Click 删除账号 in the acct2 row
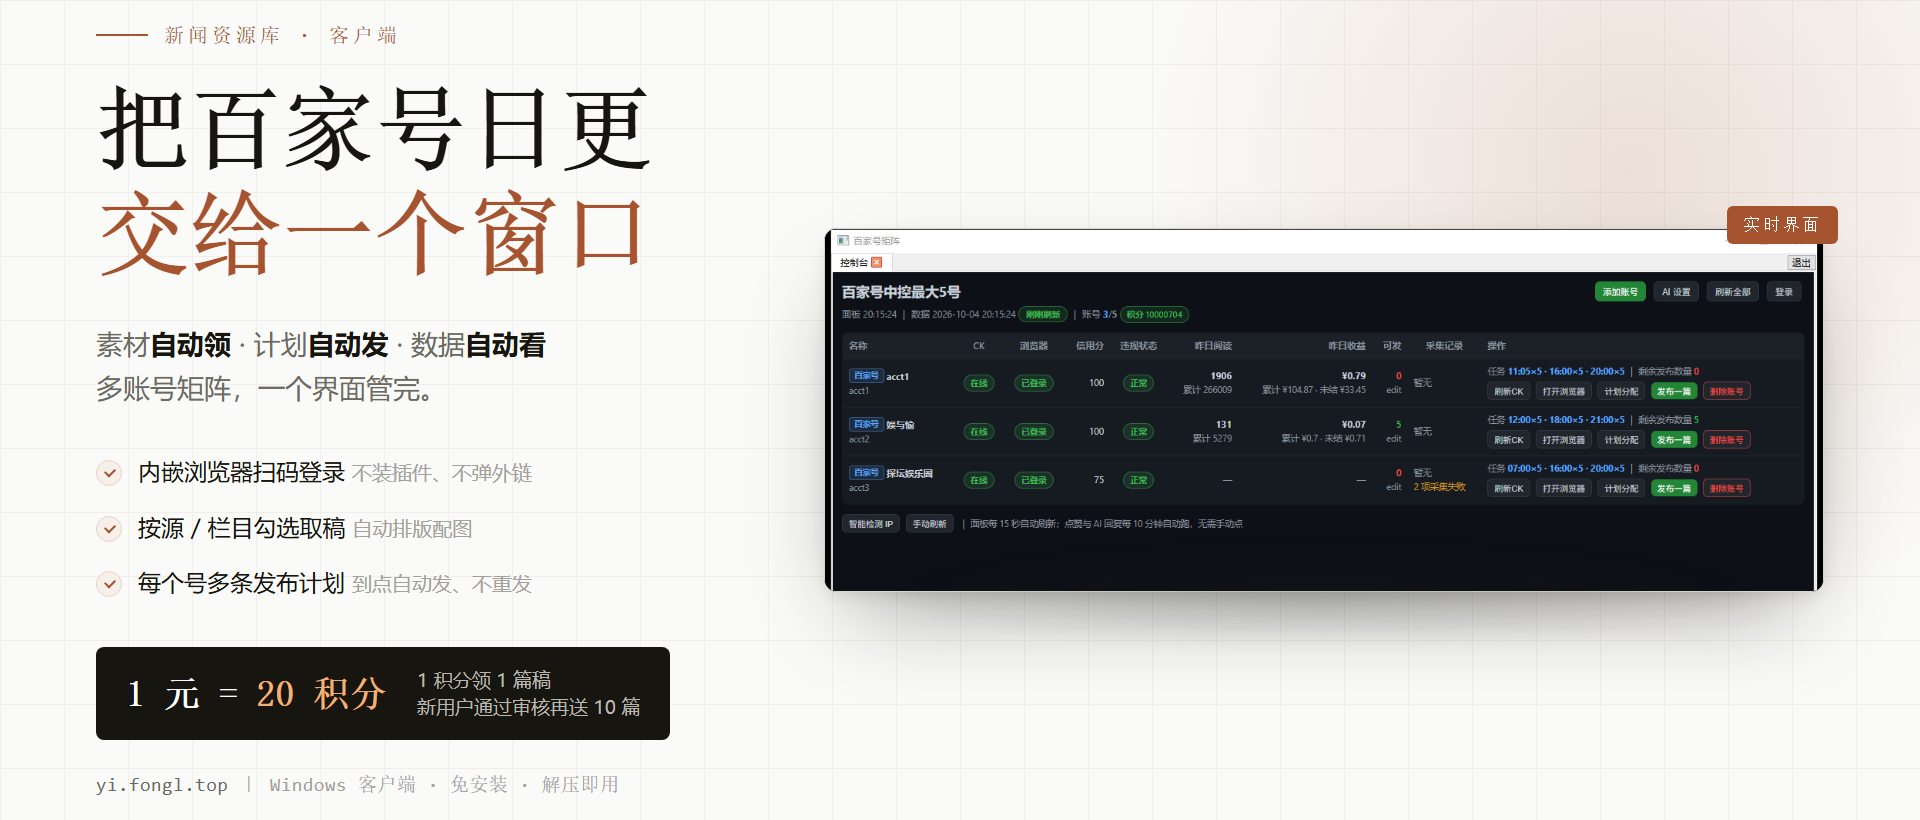 point(1727,440)
